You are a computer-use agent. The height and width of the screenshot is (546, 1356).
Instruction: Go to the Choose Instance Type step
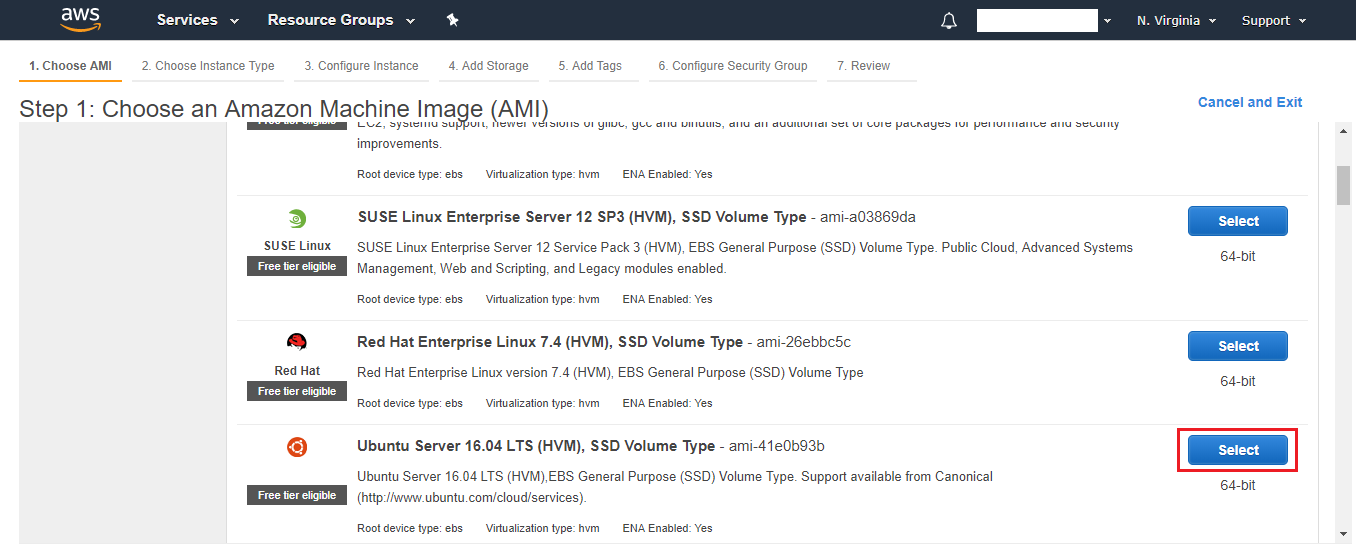tap(208, 66)
